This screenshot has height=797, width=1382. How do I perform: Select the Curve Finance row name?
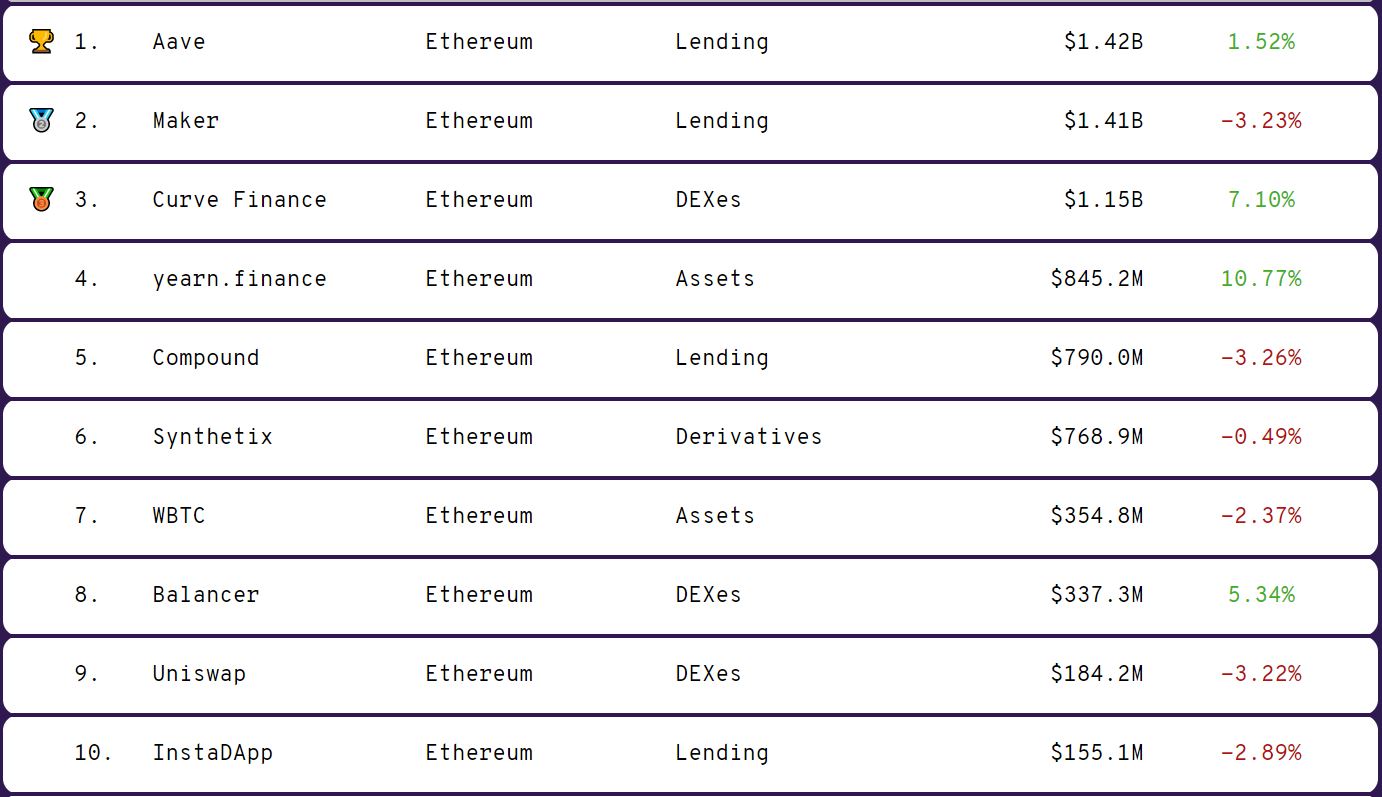239,200
